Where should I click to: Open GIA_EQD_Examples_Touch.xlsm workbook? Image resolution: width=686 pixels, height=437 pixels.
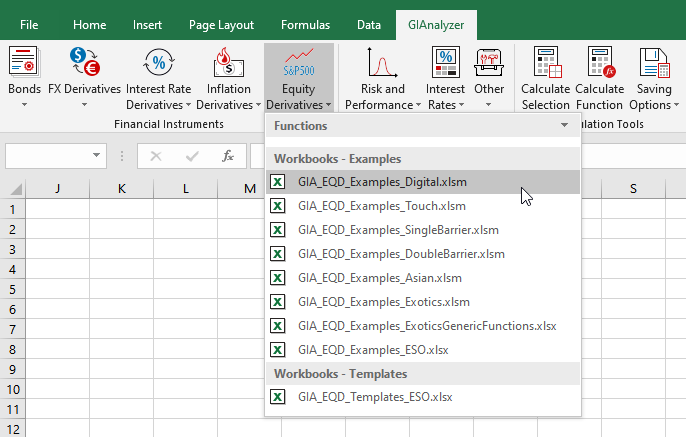423,206
